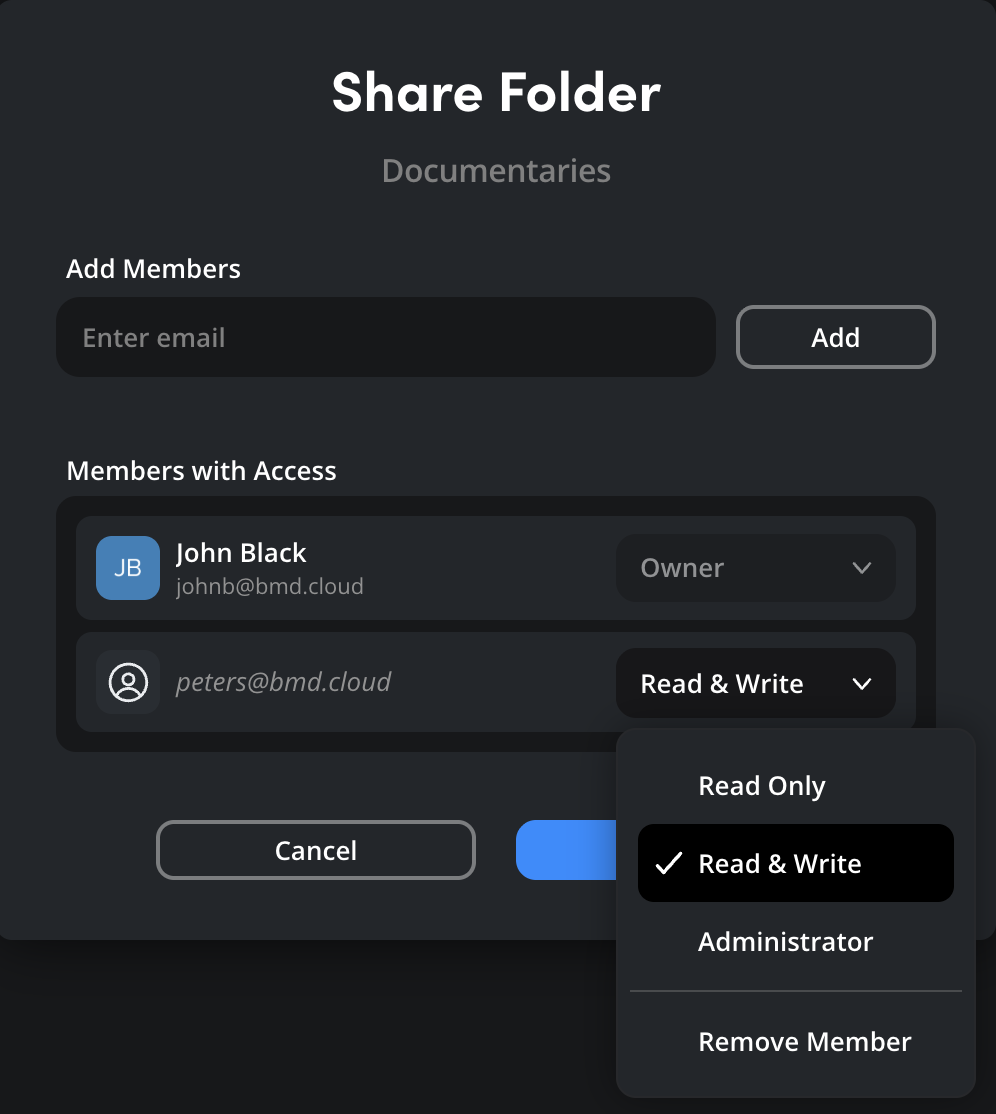Image resolution: width=996 pixels, height=1114 pixels.
Task: Click the Documentaries folder name subtitle
Action: (496, 170)
